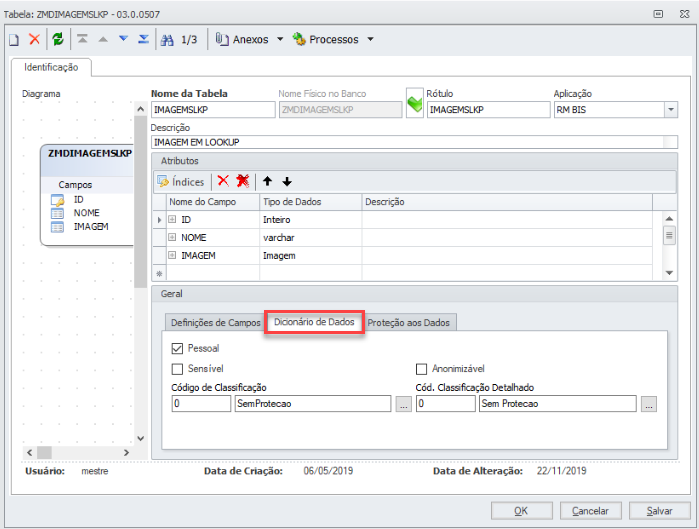Screen dimensions: 699x529
Task: Expand the IMAGEM row plus sign
Action: (x=172, y=255)
